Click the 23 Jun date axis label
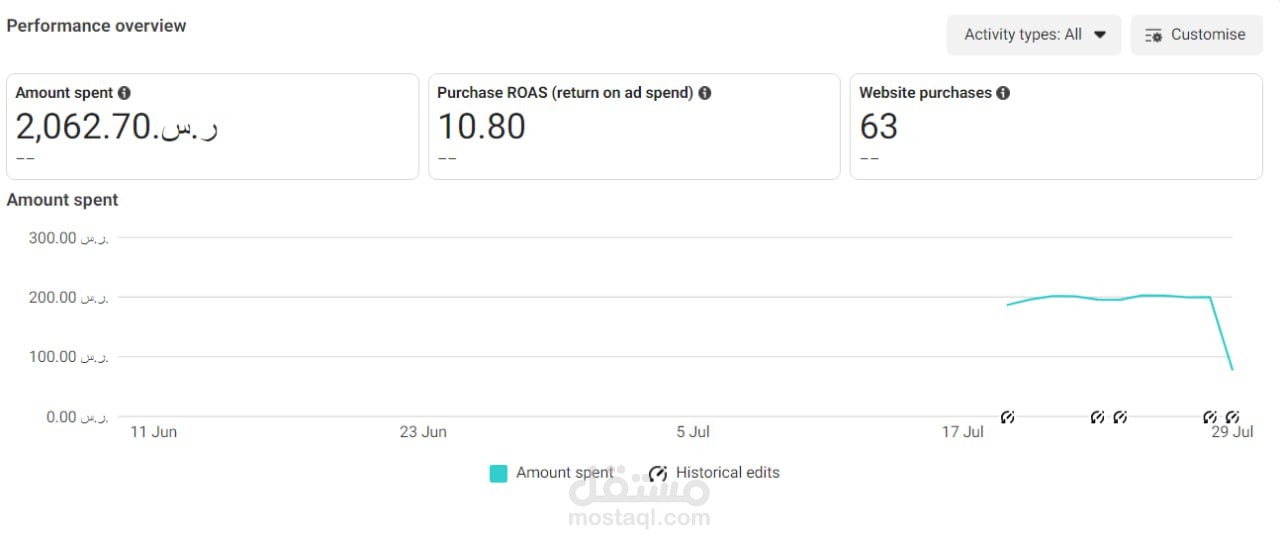This screenshot has height=541, width=1280. tap(423, 432)
